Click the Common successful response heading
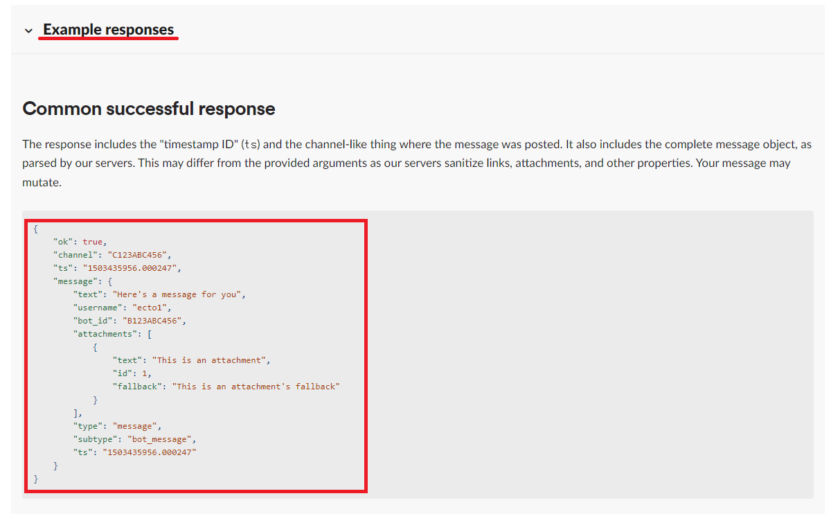Viewport: 840px width, 514px height. coord(148,108)
